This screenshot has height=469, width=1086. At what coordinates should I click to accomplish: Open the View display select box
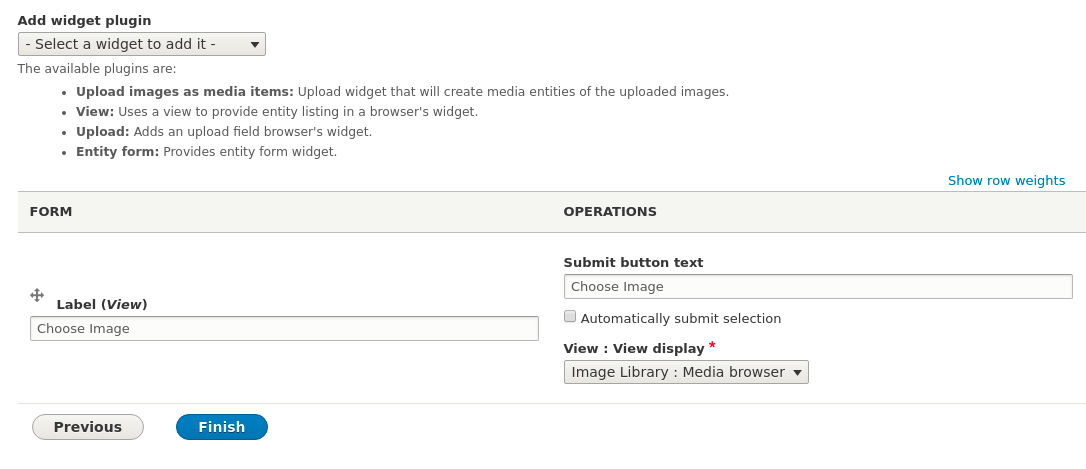click(x=686, y=372)
